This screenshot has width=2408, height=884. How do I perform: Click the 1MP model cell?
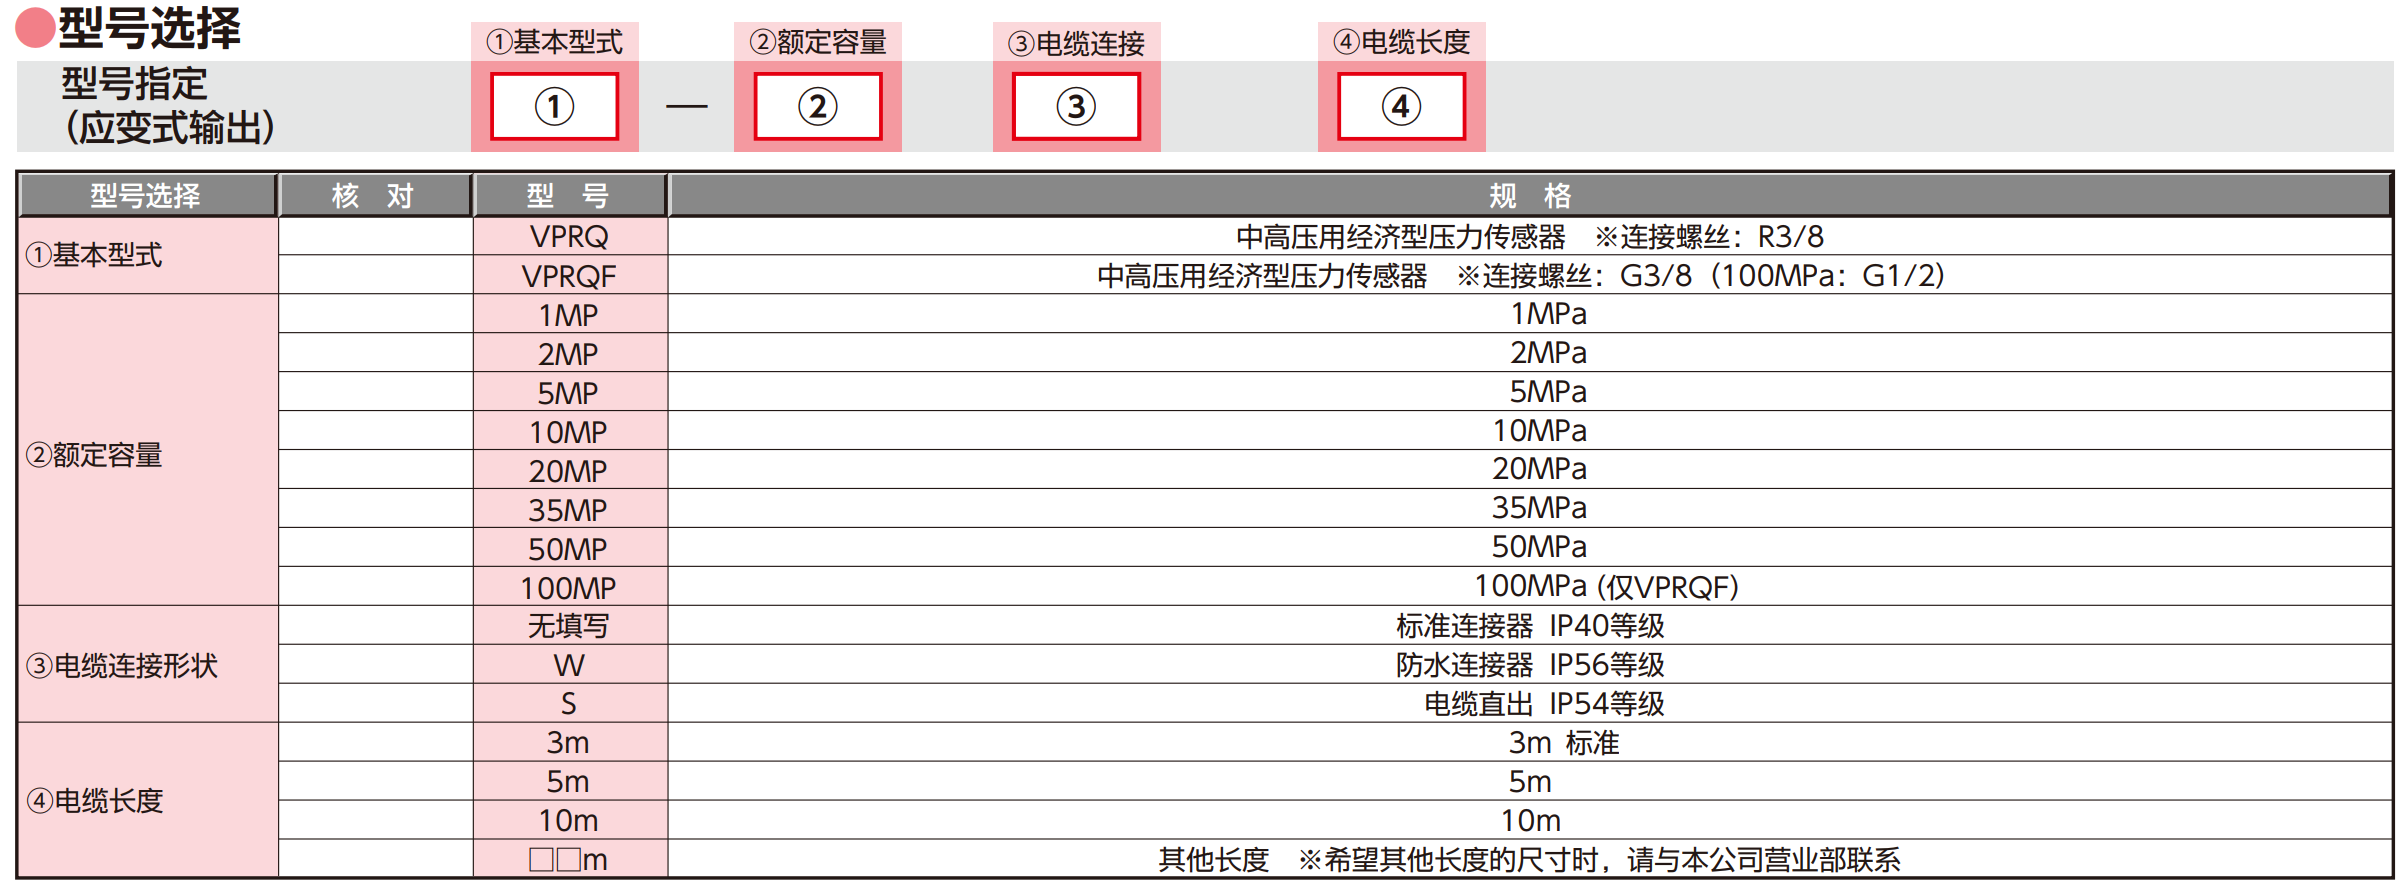pos(570,314)
